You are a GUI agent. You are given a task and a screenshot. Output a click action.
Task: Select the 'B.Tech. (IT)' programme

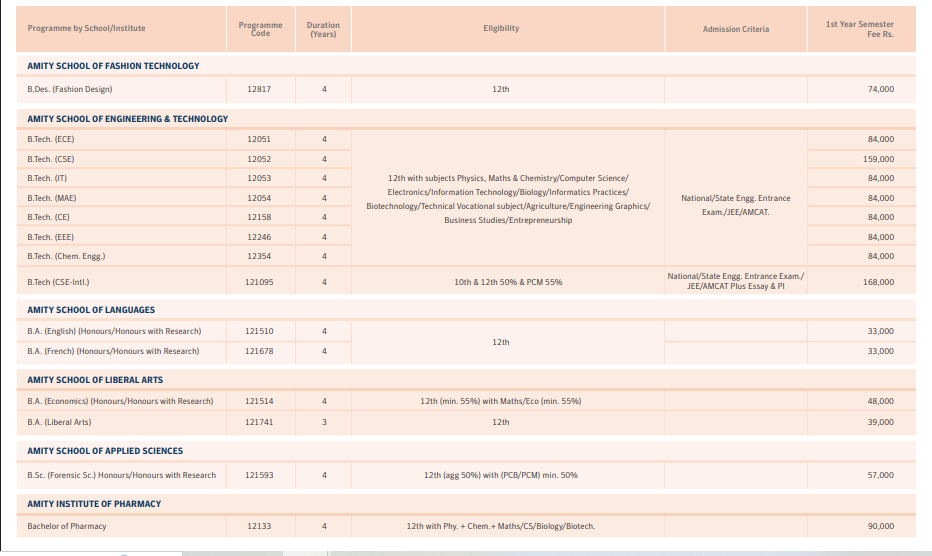(47, 178)
